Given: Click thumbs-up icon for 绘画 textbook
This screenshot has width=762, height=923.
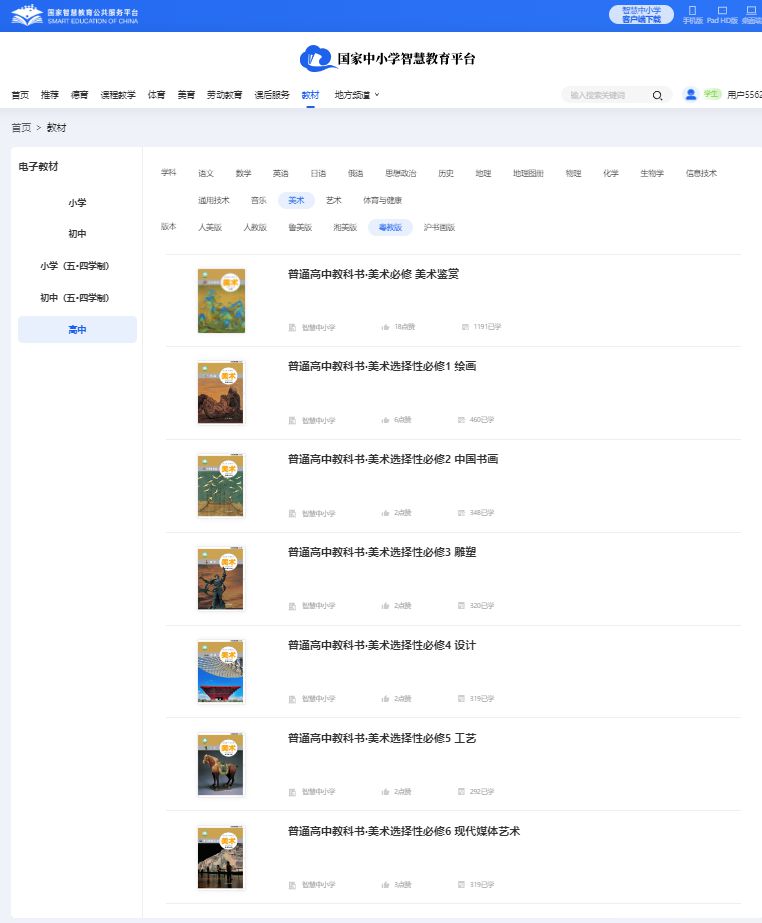Looking at the screenshot, I should tap(385, 420).
